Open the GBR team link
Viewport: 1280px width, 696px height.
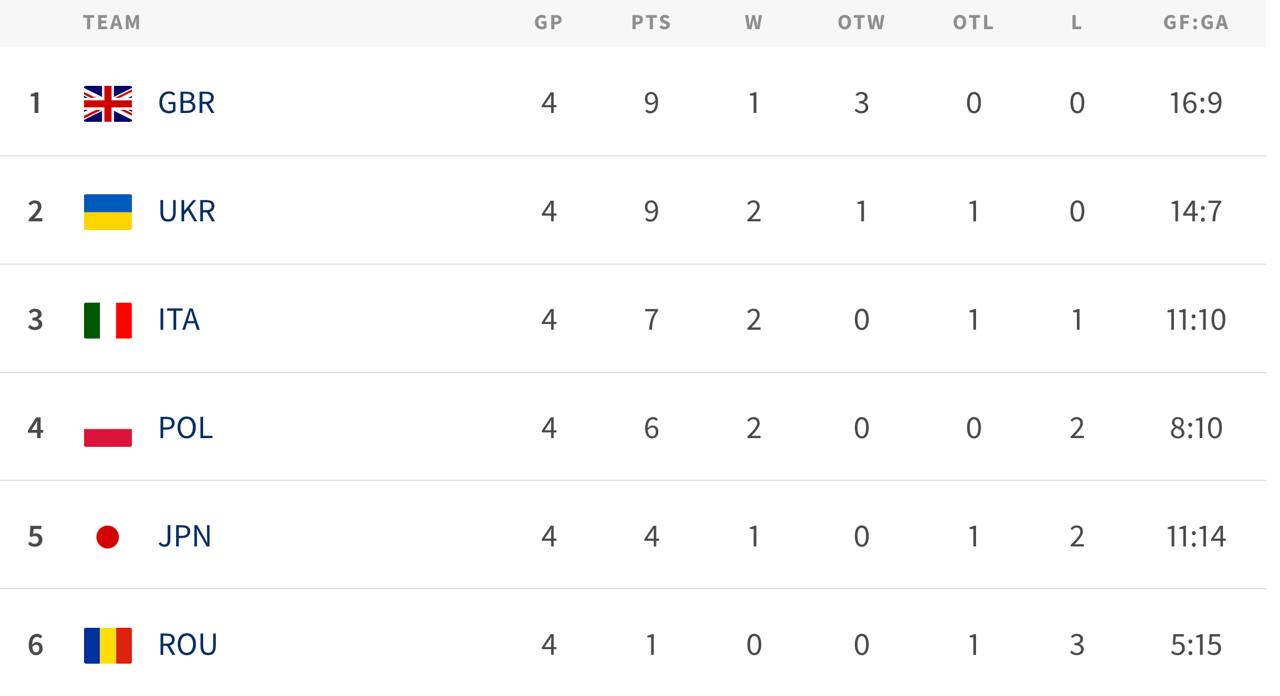tap(186, 103)
